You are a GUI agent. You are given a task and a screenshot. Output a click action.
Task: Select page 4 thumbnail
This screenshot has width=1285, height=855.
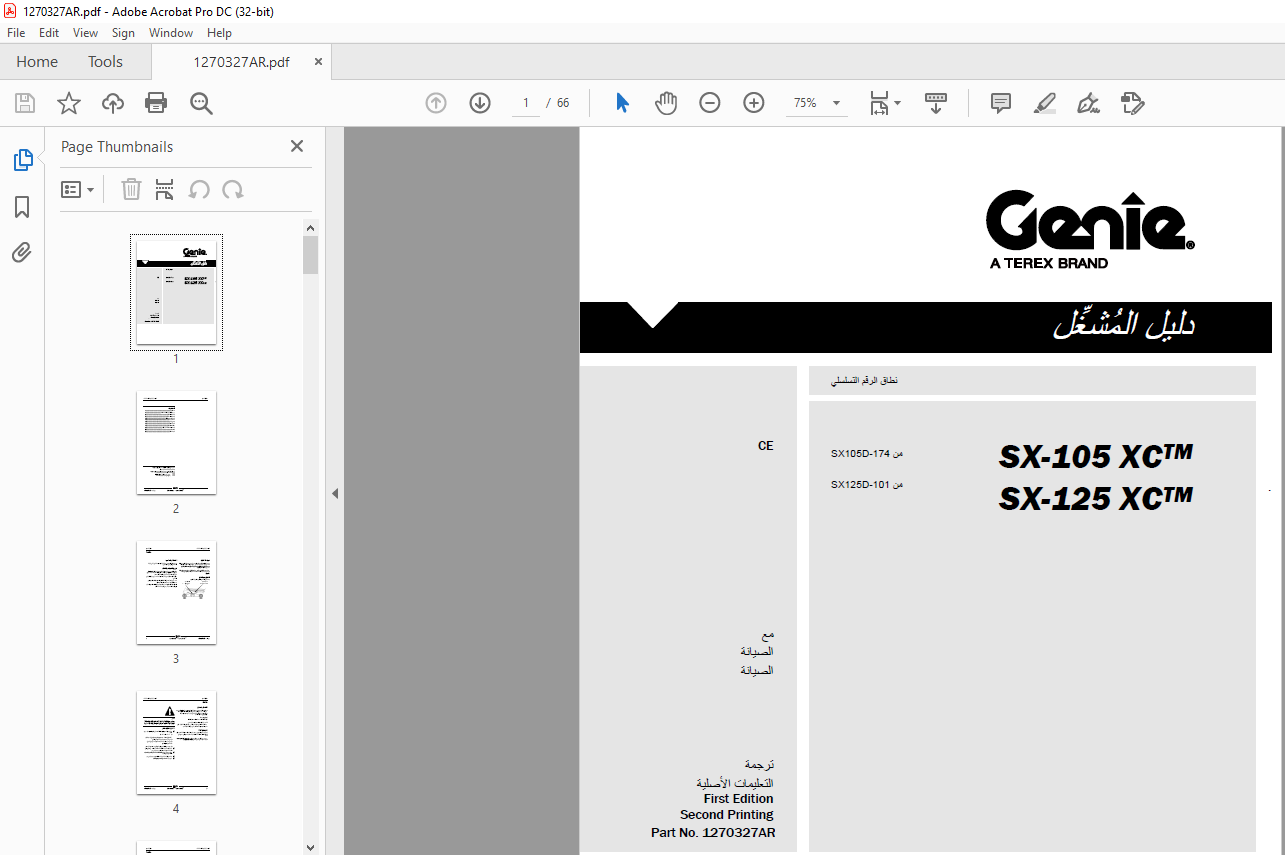[176, 742]
